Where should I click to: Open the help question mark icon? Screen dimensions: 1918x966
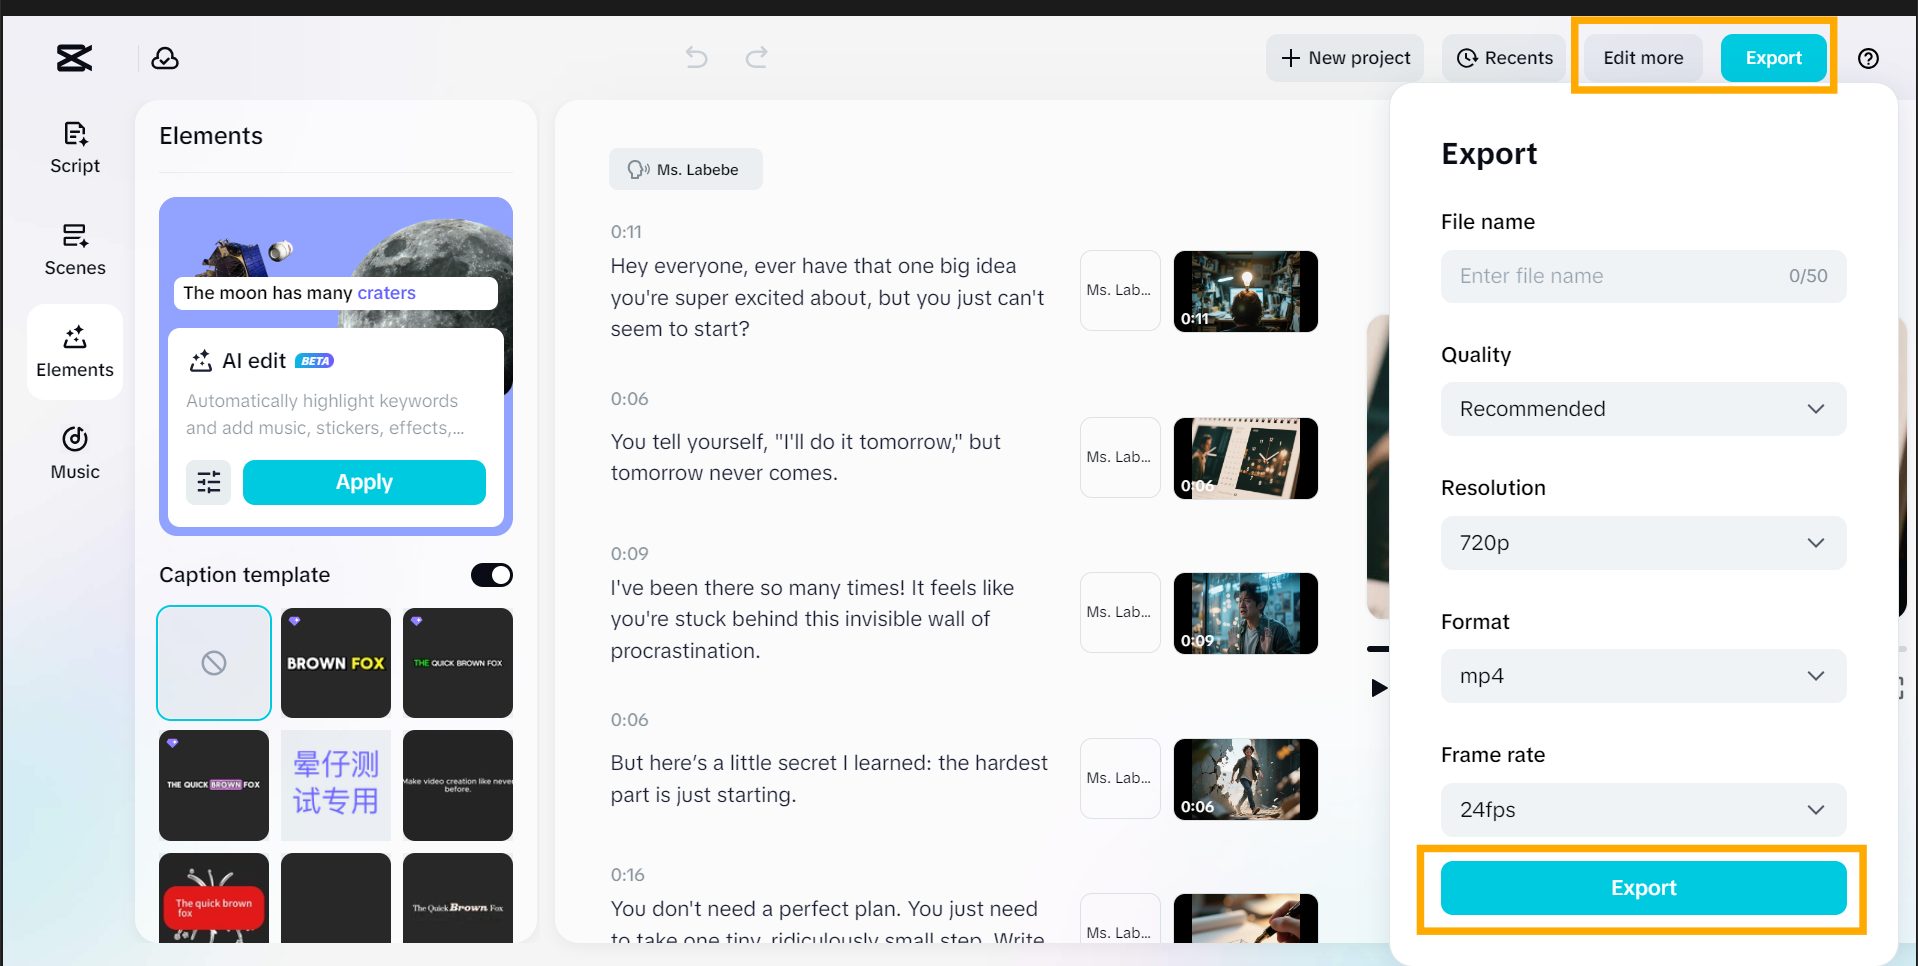coord(1867,58)
